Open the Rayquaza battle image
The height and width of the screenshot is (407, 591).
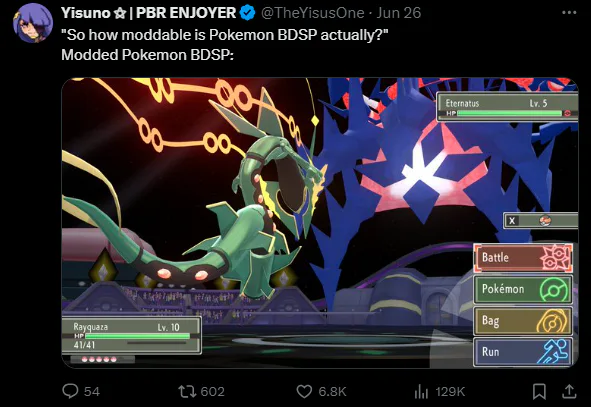(320, 223)
